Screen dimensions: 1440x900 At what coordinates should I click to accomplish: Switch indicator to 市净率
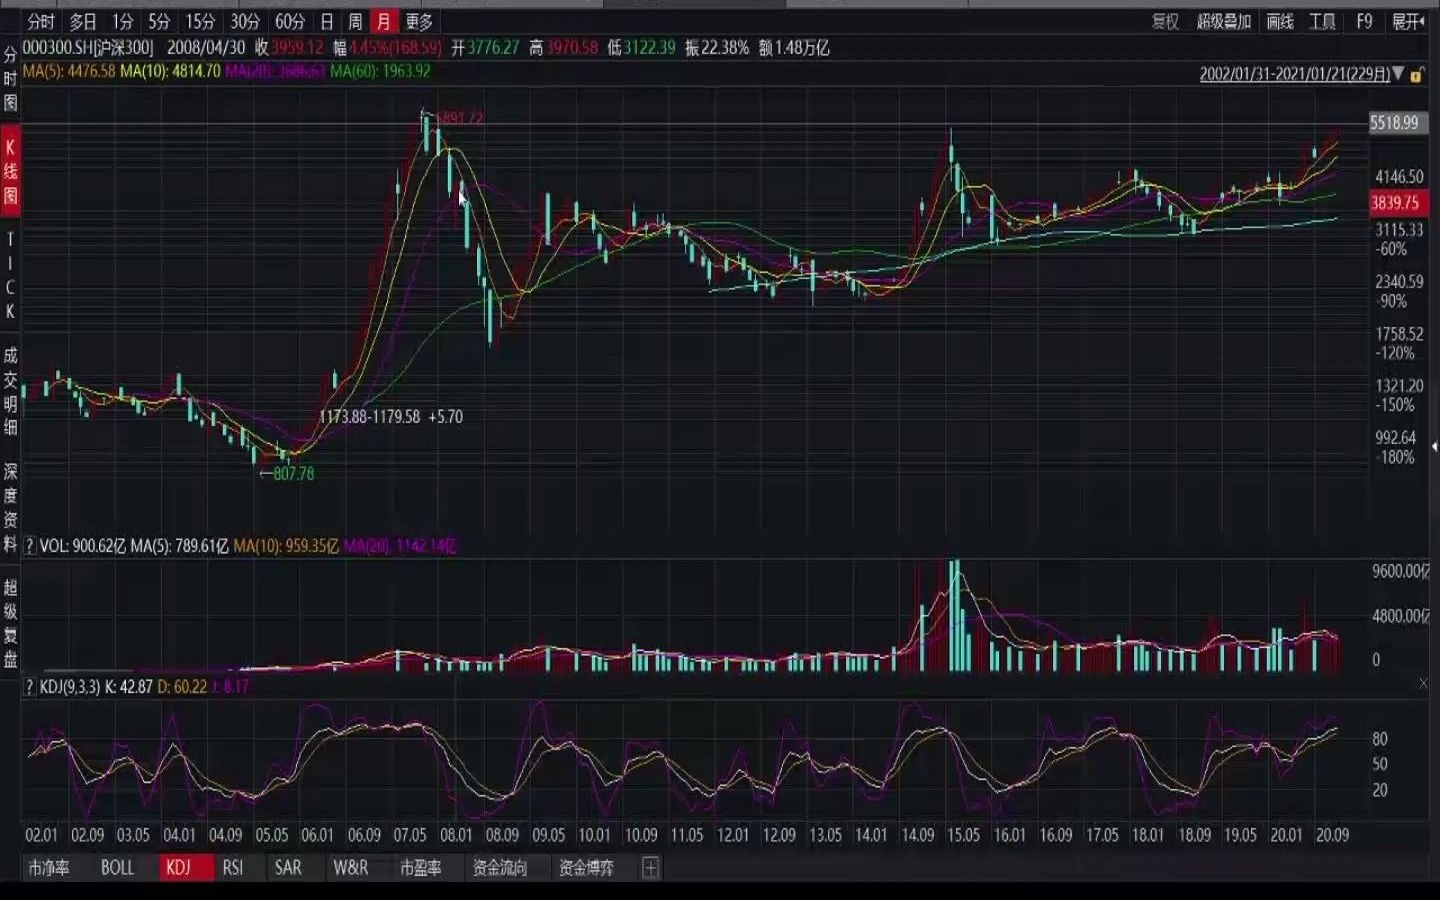49,868
